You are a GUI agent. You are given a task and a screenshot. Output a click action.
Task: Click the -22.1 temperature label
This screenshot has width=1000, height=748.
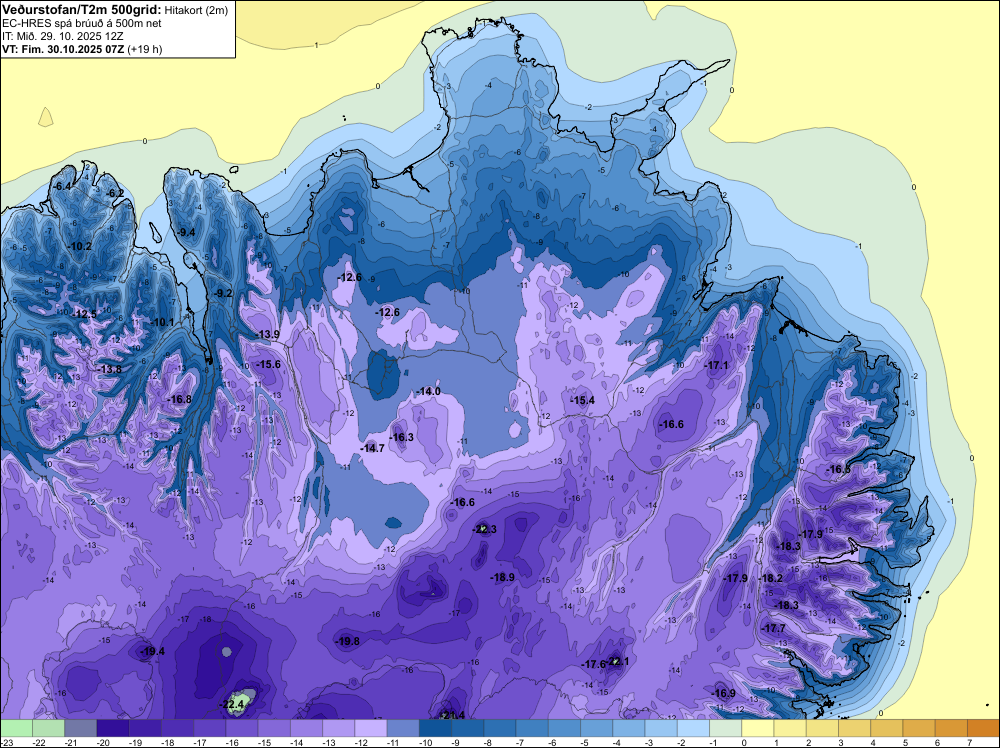619,661
